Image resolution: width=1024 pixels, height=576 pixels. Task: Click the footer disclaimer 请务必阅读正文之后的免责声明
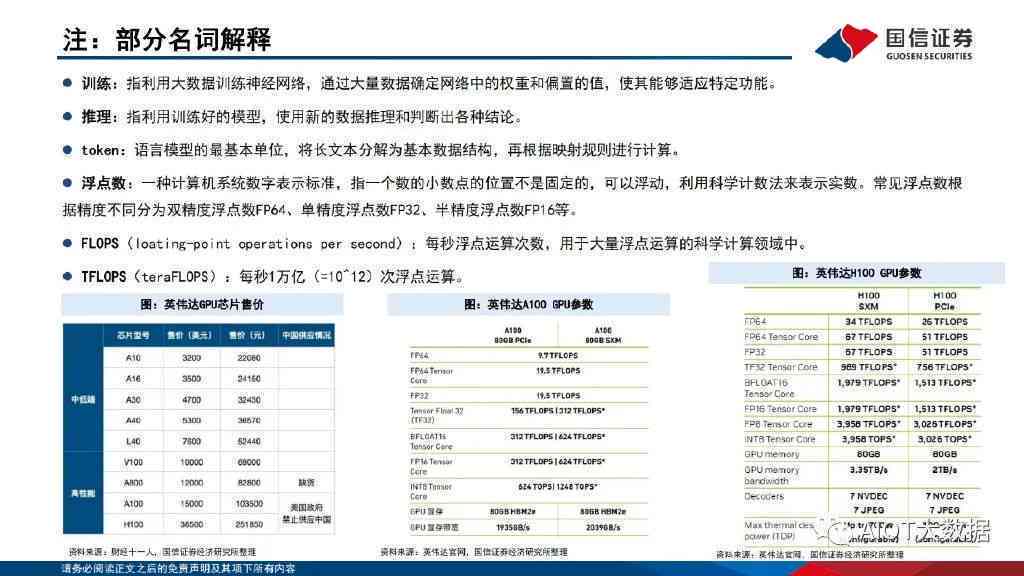(178, 569)
